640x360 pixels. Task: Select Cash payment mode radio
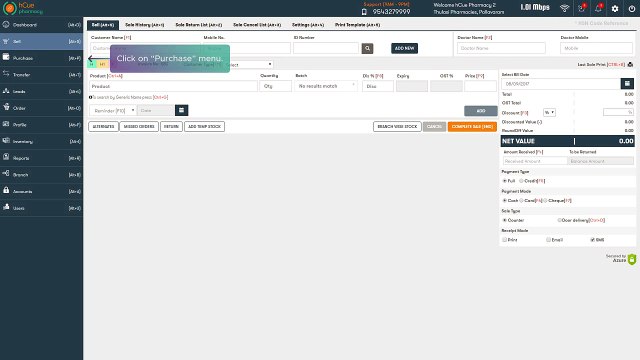click(x=504, y=200)
